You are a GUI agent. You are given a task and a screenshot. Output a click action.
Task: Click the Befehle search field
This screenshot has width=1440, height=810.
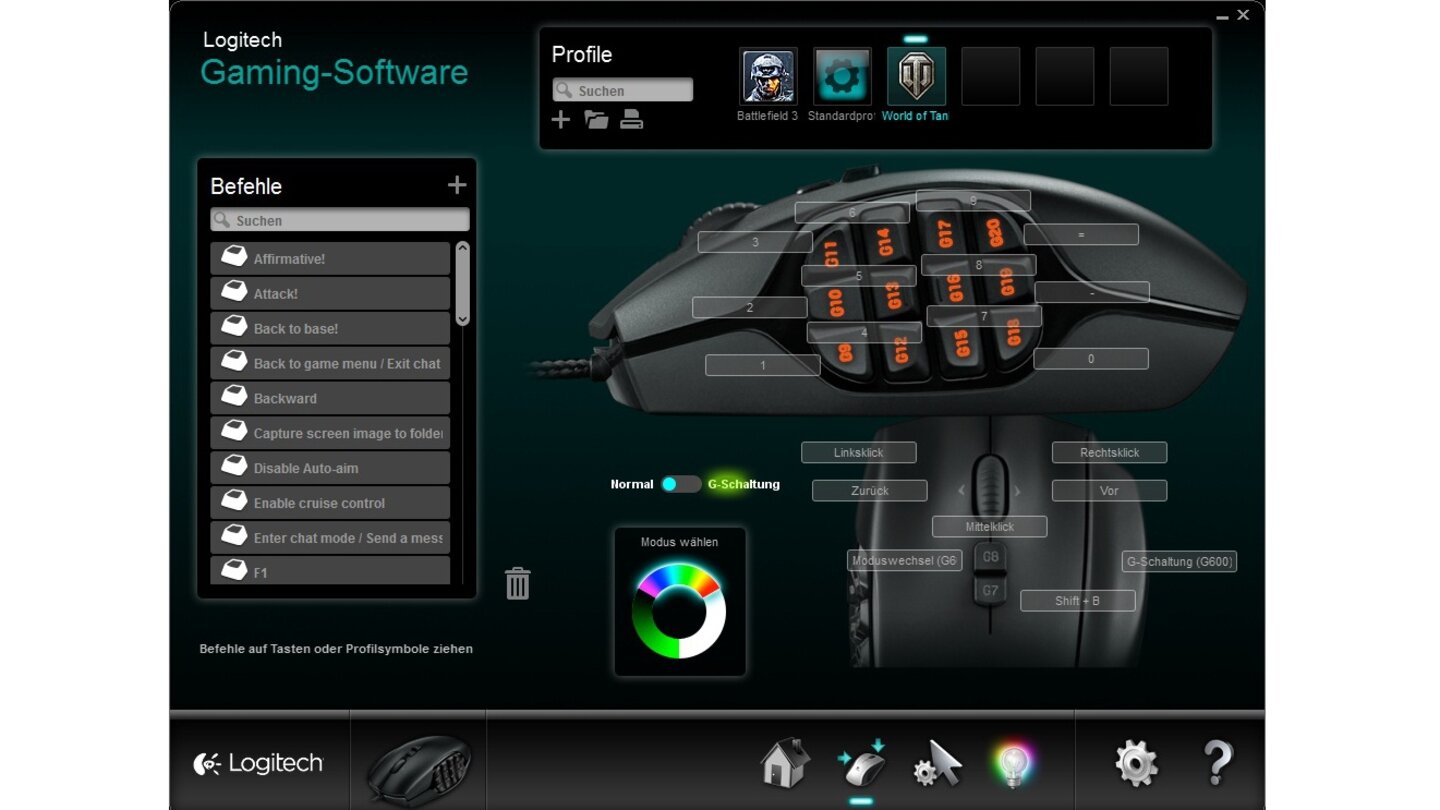pyautogui.click(x=340, y=220)
